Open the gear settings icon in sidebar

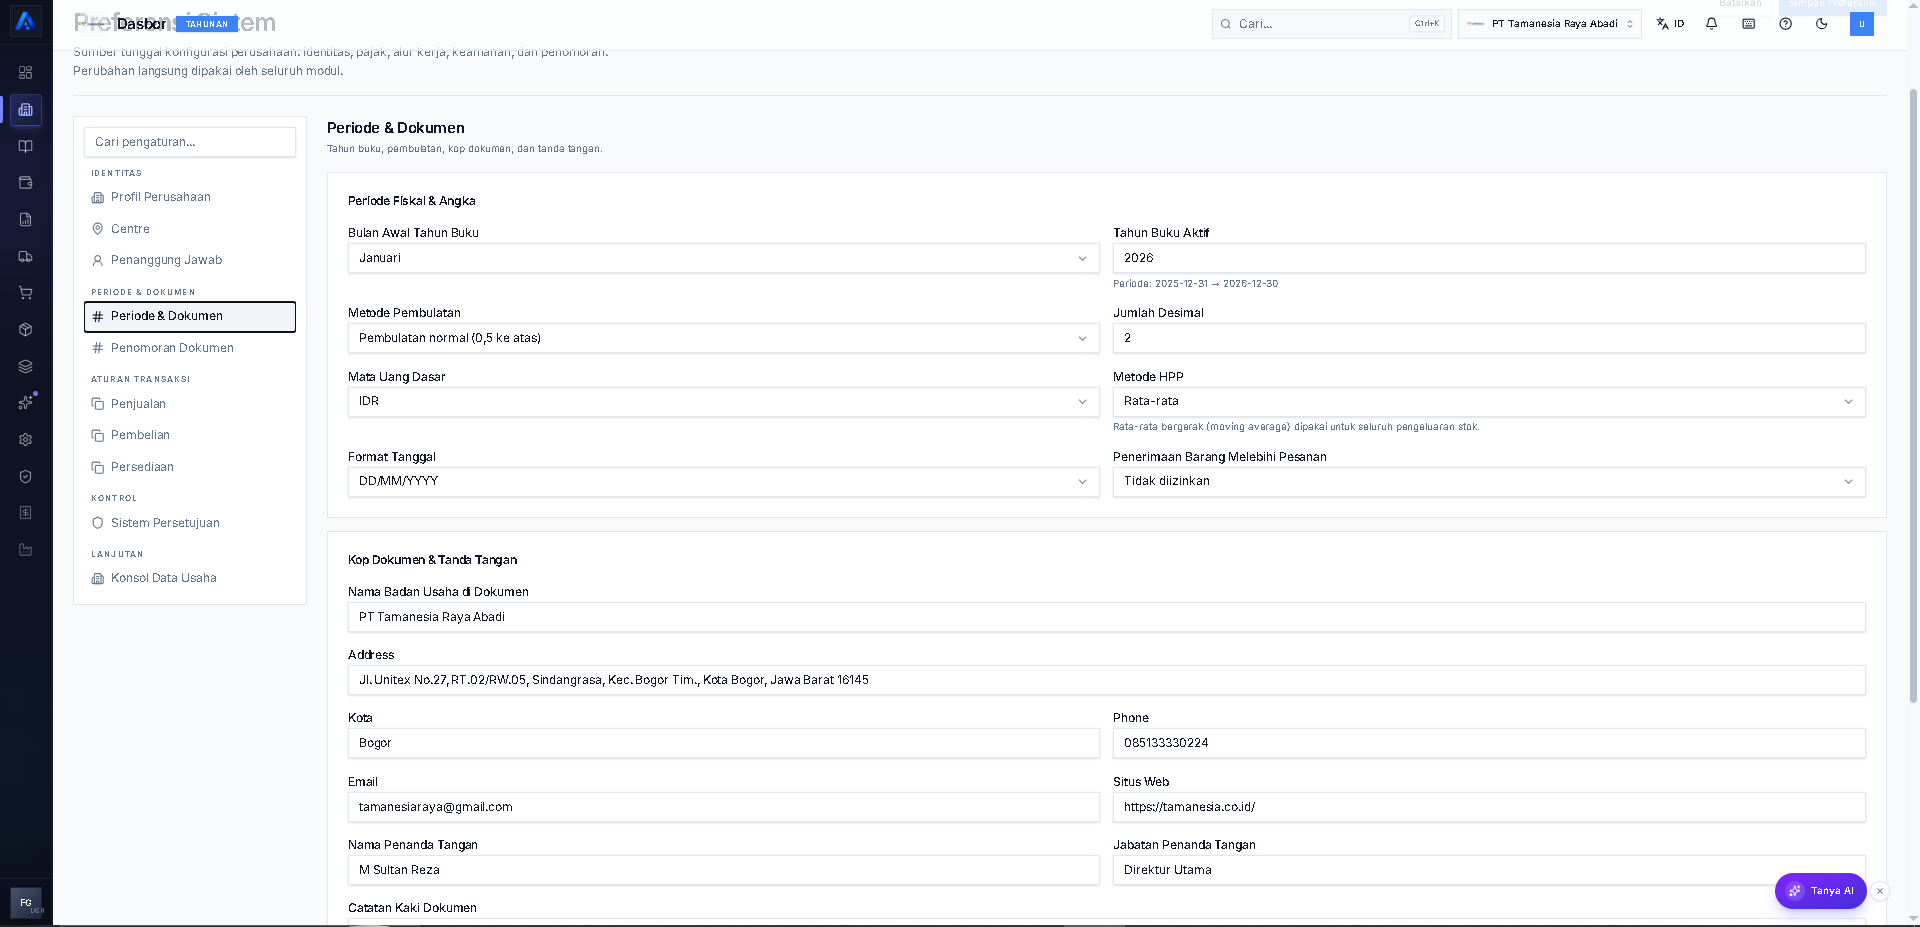[x=26, y=439]
